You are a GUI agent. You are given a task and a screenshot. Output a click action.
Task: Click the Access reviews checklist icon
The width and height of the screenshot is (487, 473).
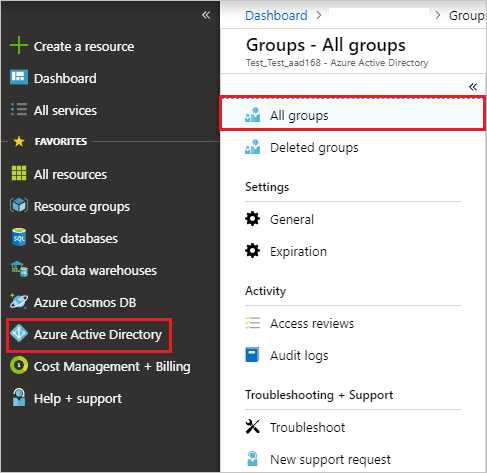point(253,323)
